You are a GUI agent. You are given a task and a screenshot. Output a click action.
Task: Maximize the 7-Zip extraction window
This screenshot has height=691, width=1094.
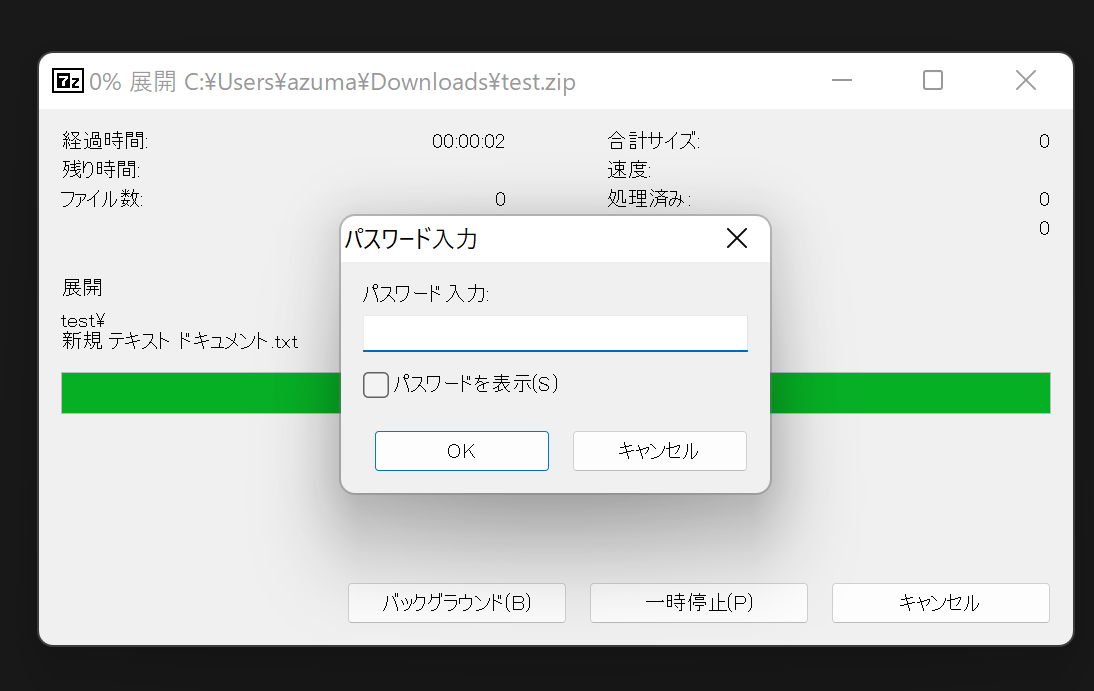tap(932, 81)
